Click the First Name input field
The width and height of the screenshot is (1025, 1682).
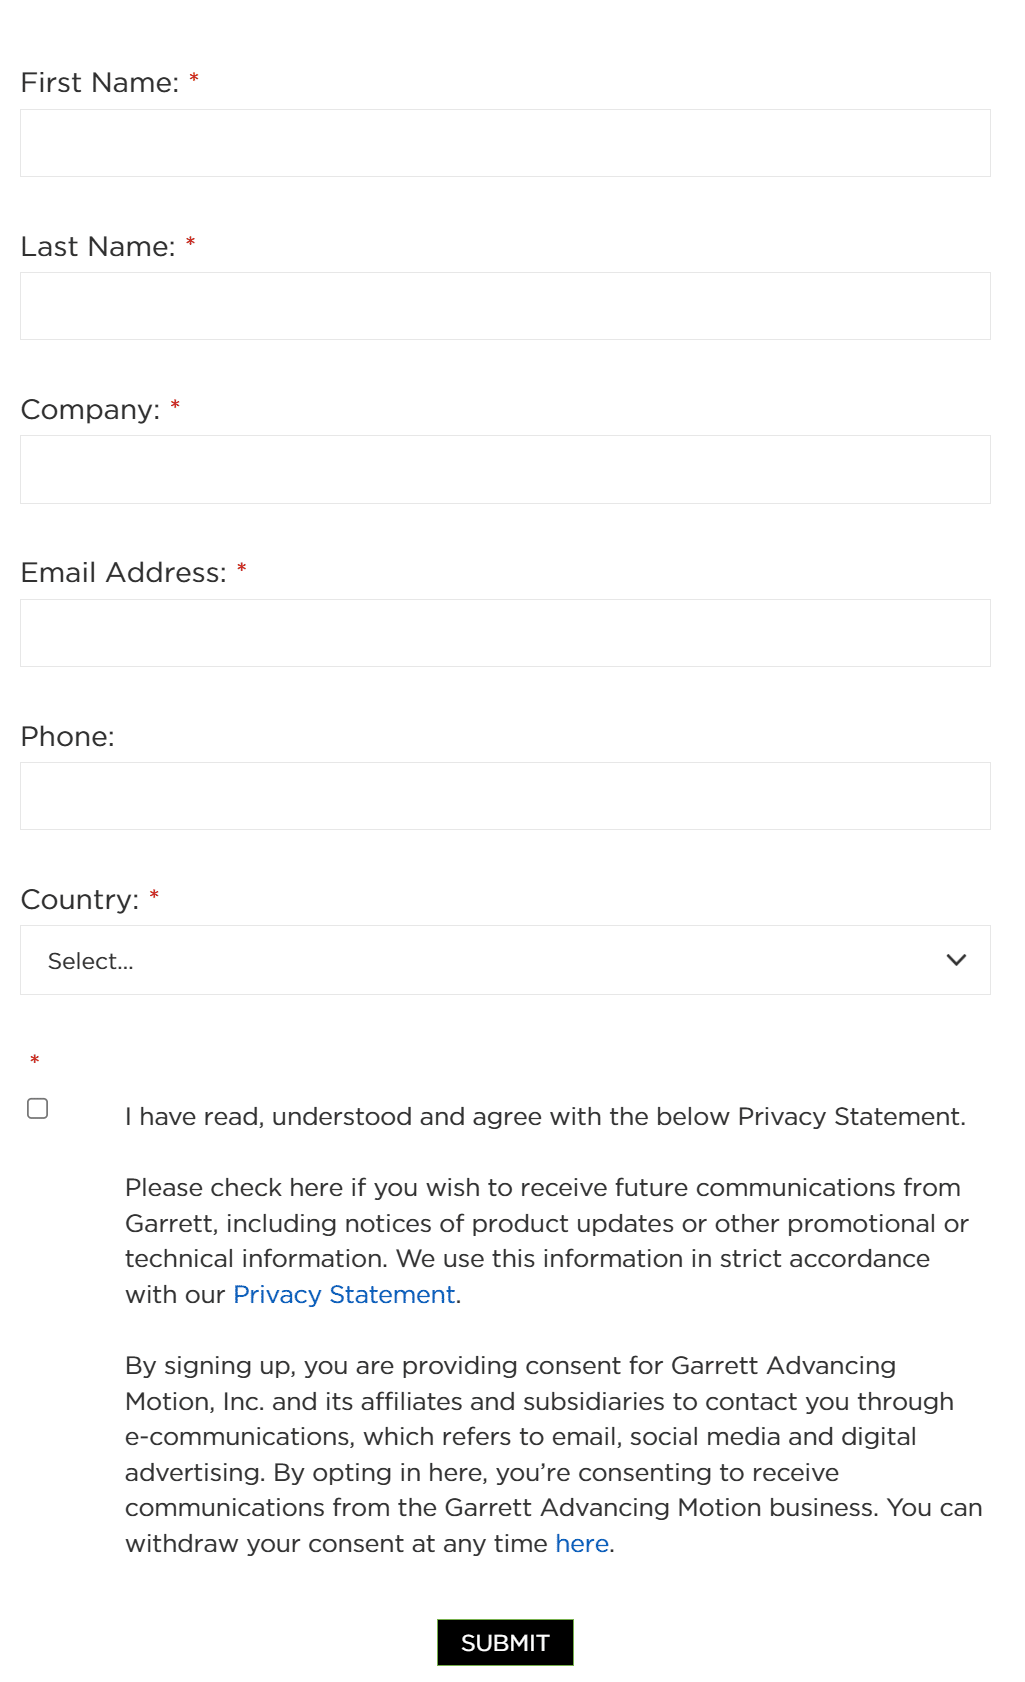[505, 143]
